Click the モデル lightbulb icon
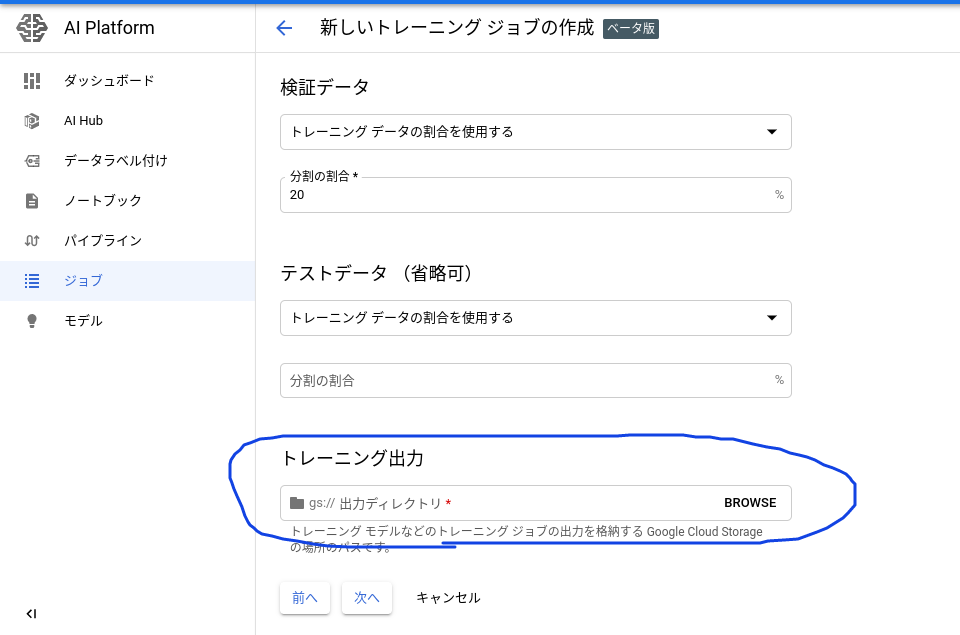The width and height of the screenshot is (960, 635). 32,321
